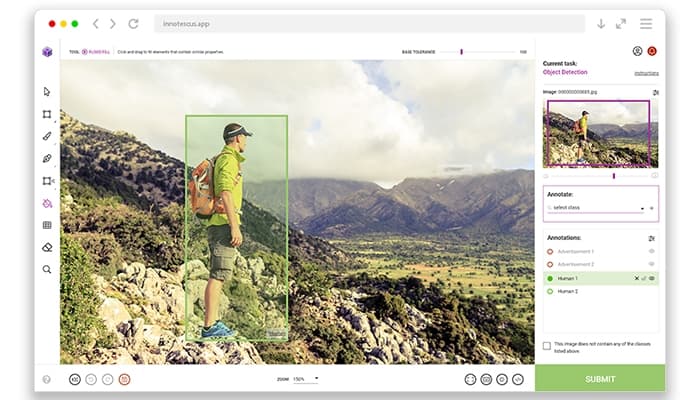Select the Advertisement 2 annotation
This screenshot has height=400, width=700.
pos(575,264)
